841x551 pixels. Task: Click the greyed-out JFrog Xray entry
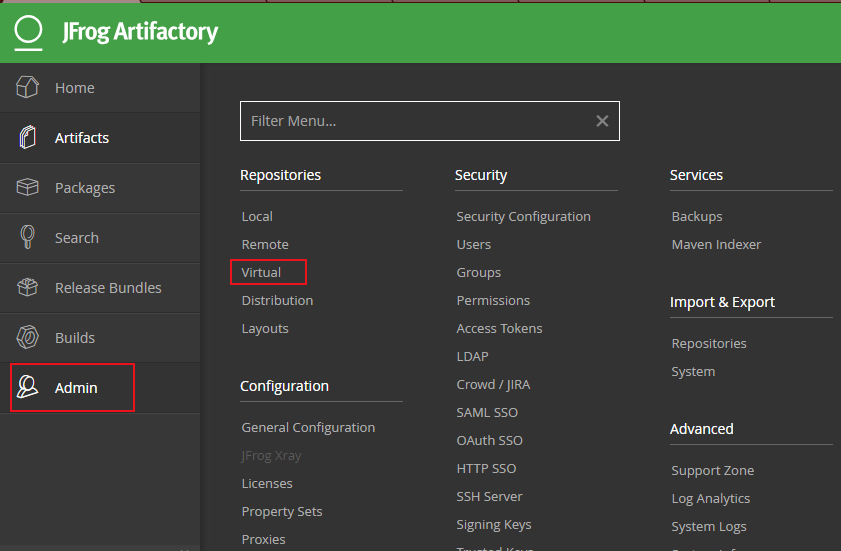coord(271,456)
